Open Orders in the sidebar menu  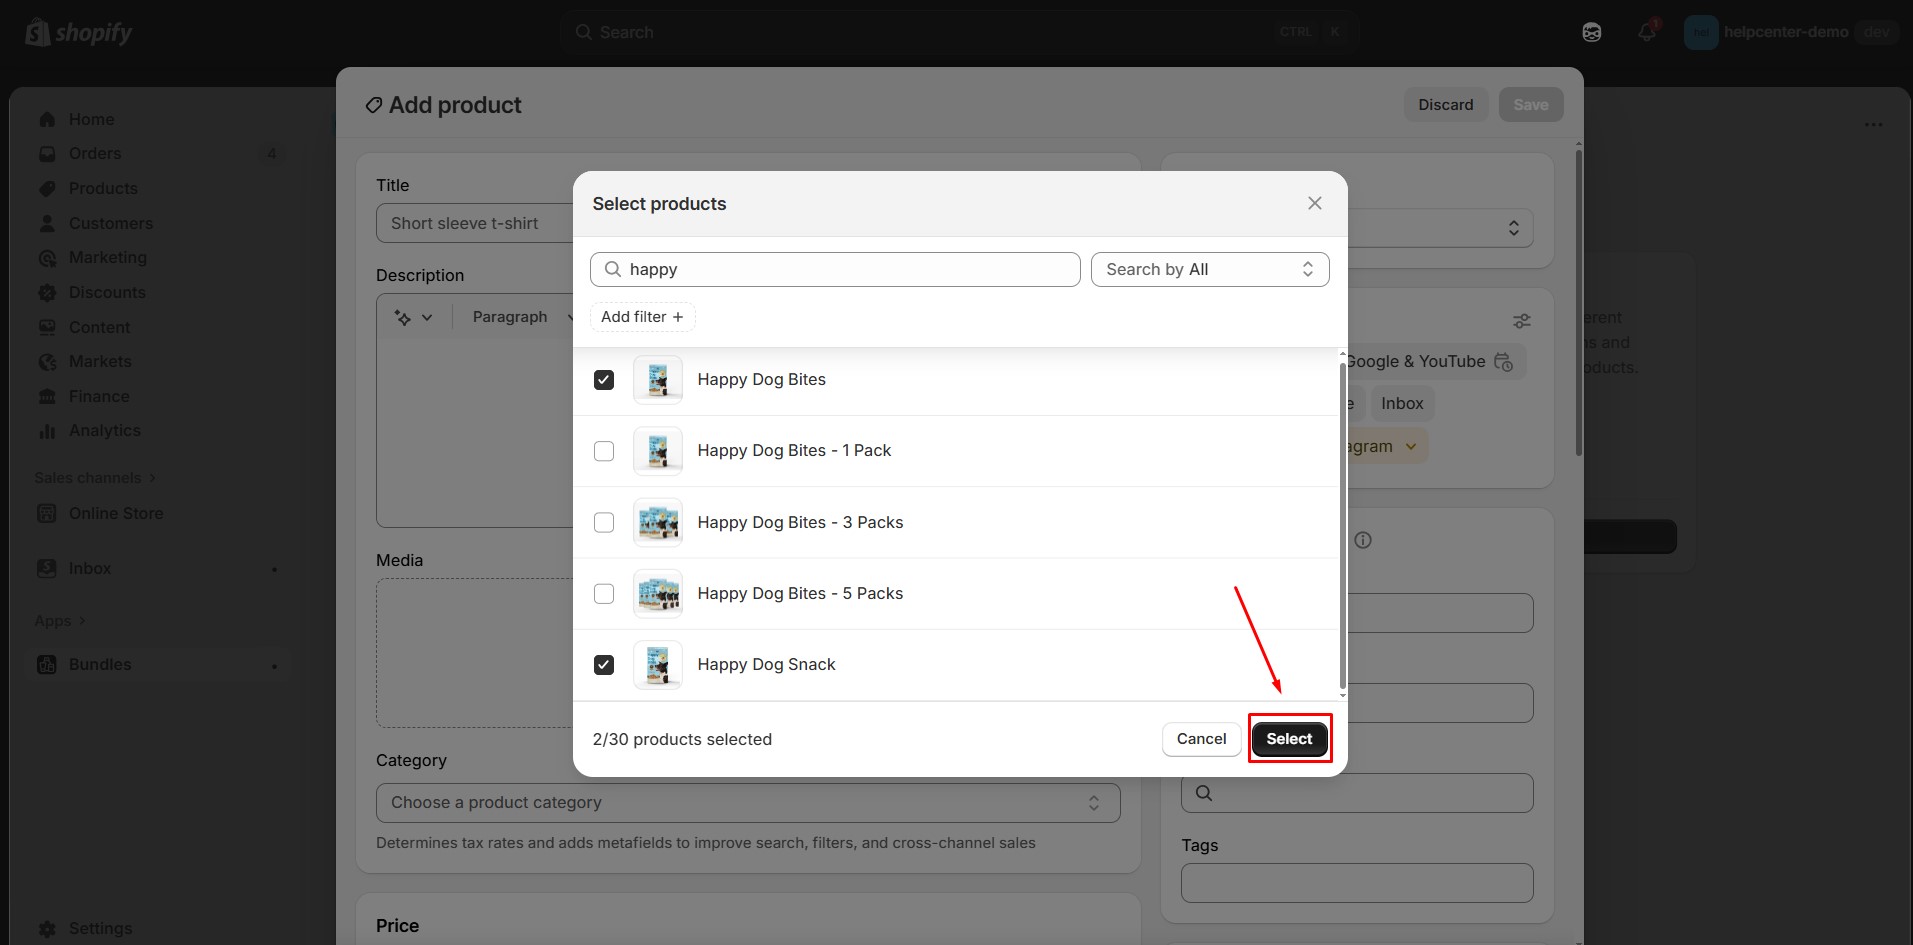tap(95, 154)
